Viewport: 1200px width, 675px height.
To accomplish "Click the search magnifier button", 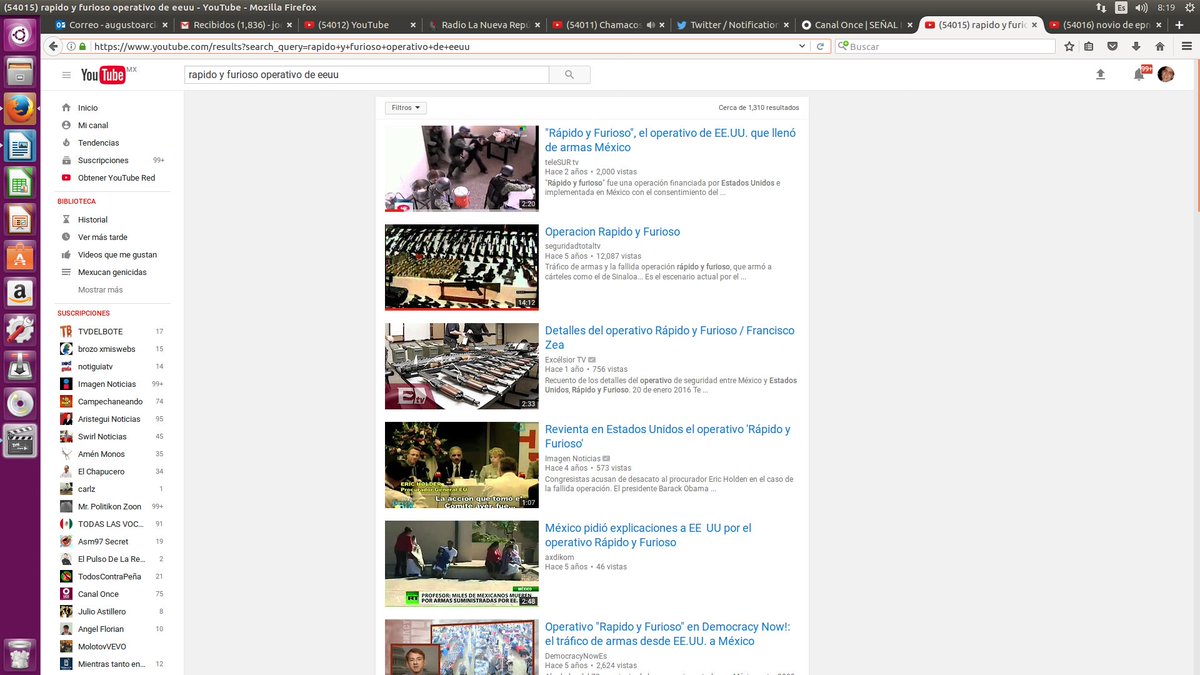I will (570, 75).
